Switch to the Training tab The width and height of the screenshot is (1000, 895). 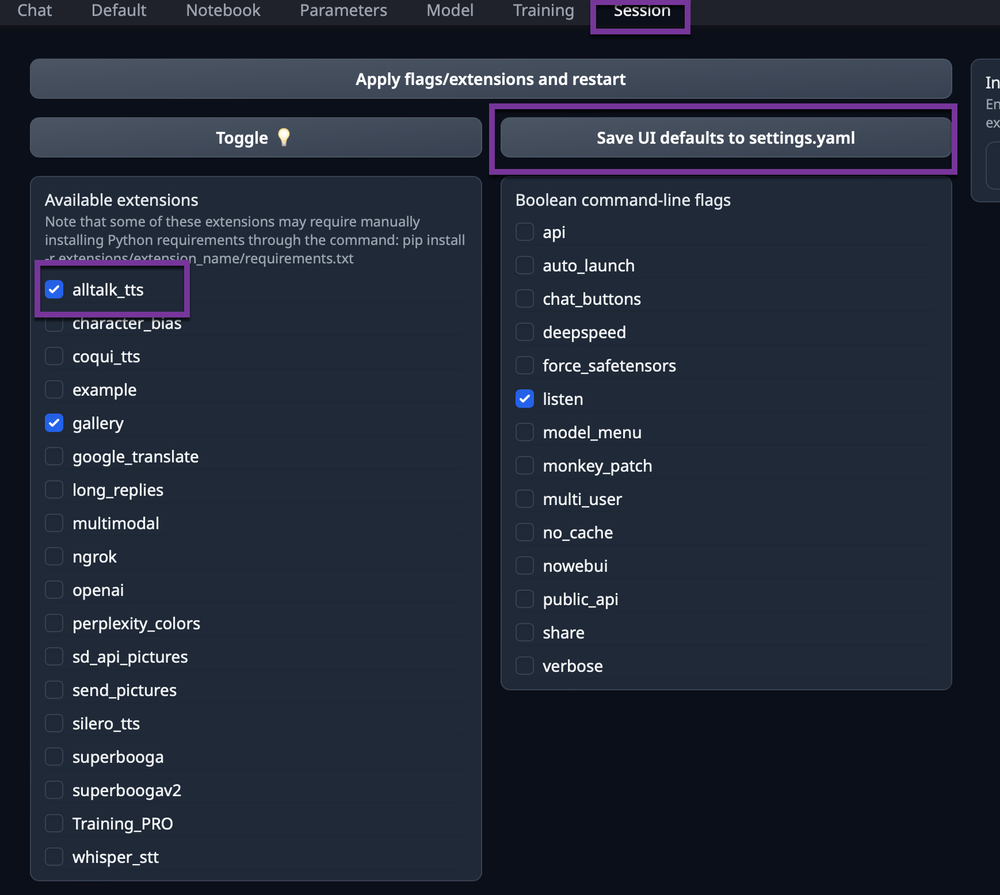coord(543,11)
